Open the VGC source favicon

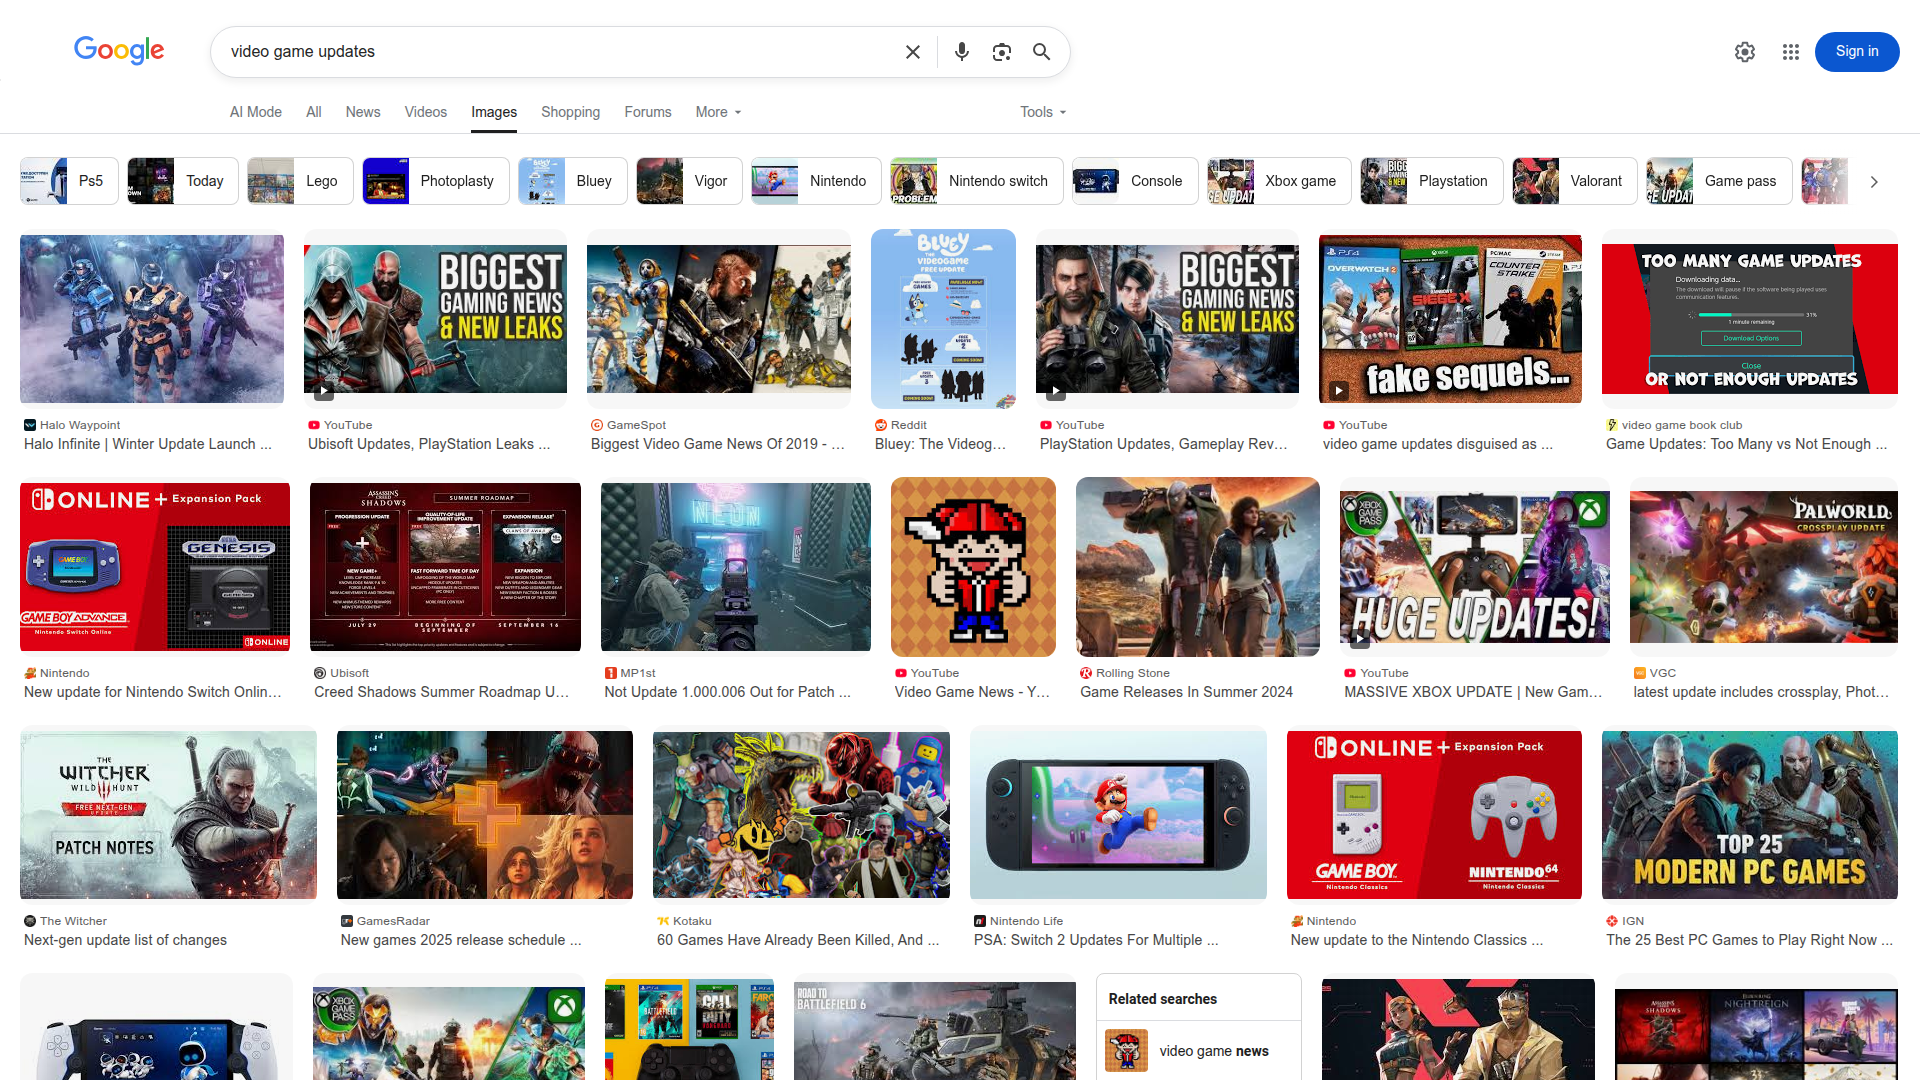pos(1640,673)
